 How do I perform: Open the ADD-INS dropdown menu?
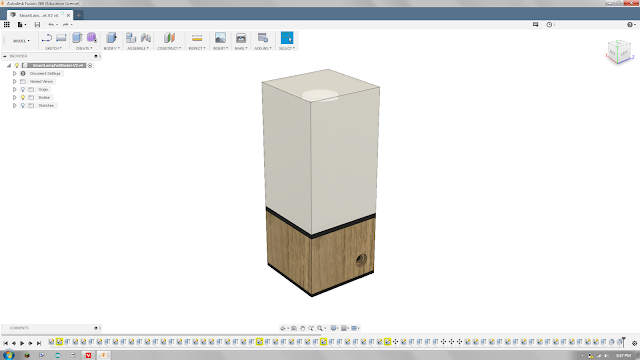(x=262, y=48)
